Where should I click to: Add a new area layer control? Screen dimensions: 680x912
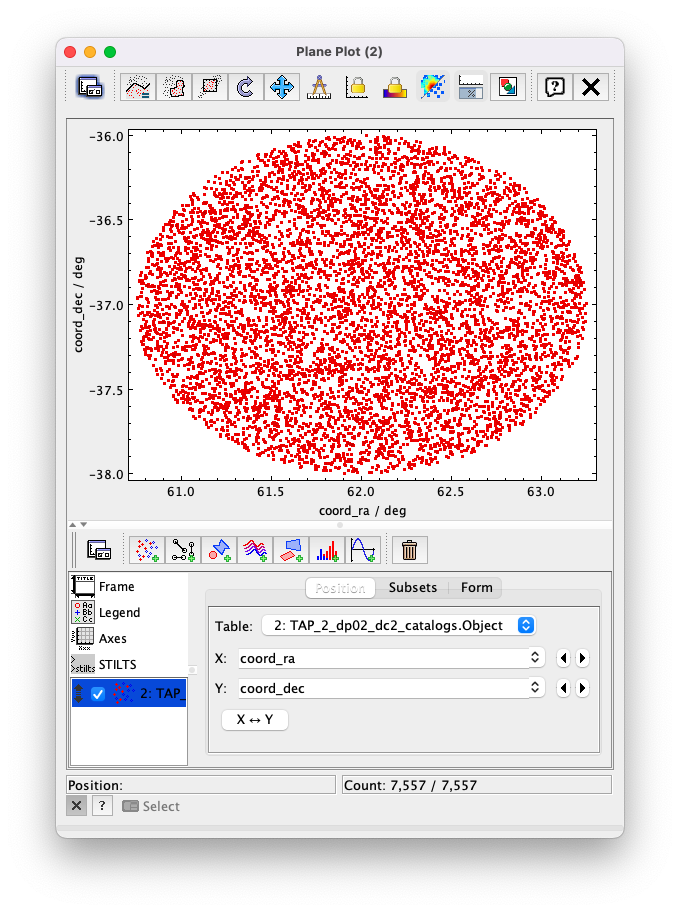pos(291,550)
